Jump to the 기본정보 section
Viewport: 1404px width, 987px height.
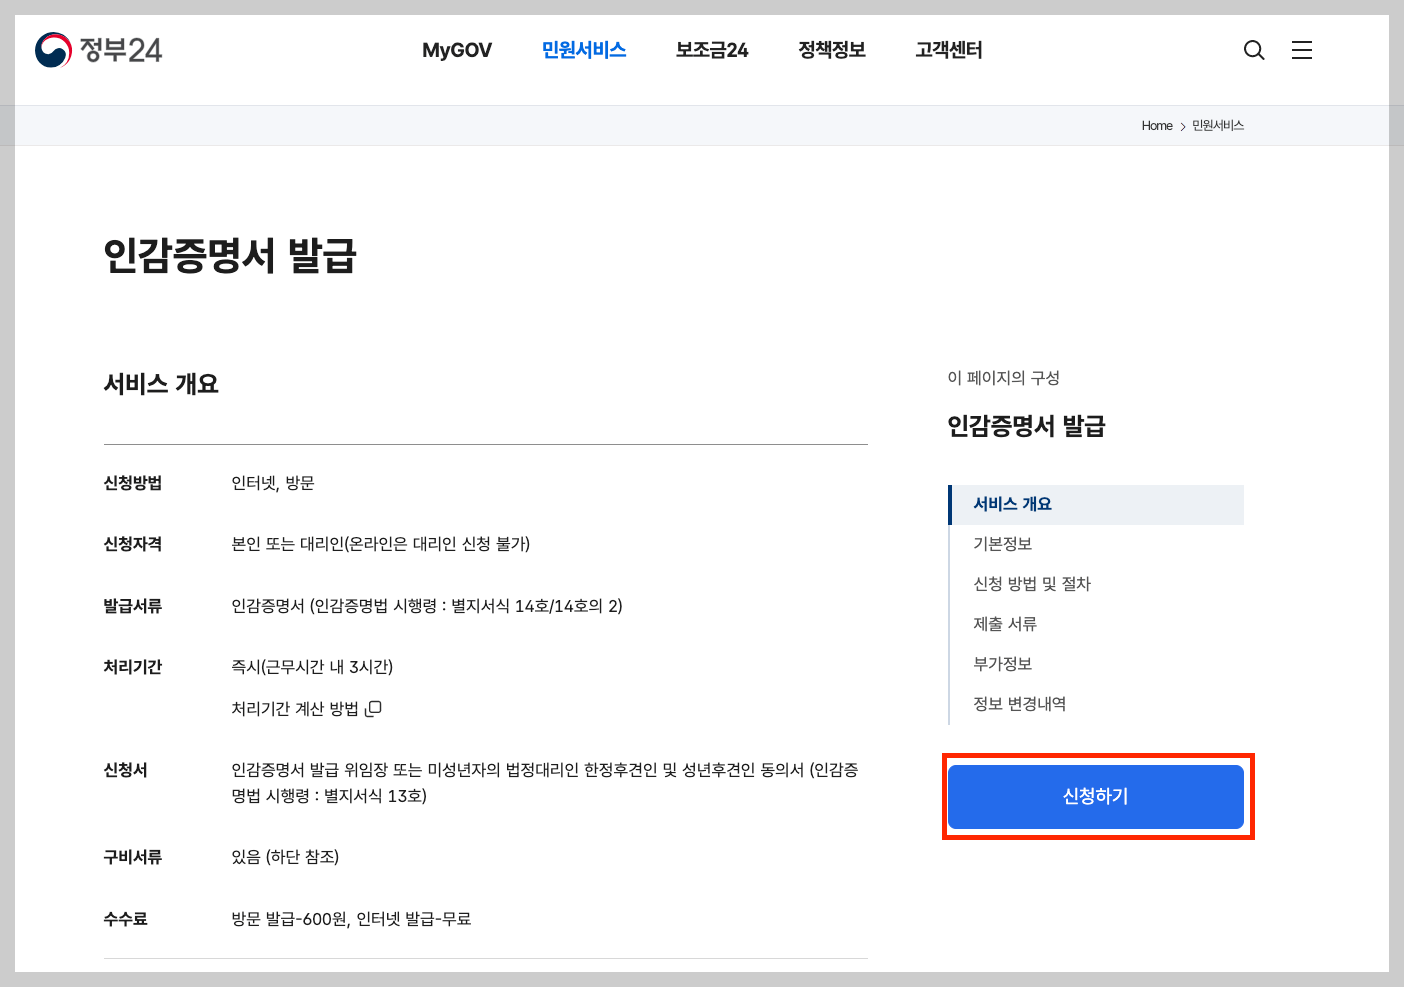pos(1004,543)
